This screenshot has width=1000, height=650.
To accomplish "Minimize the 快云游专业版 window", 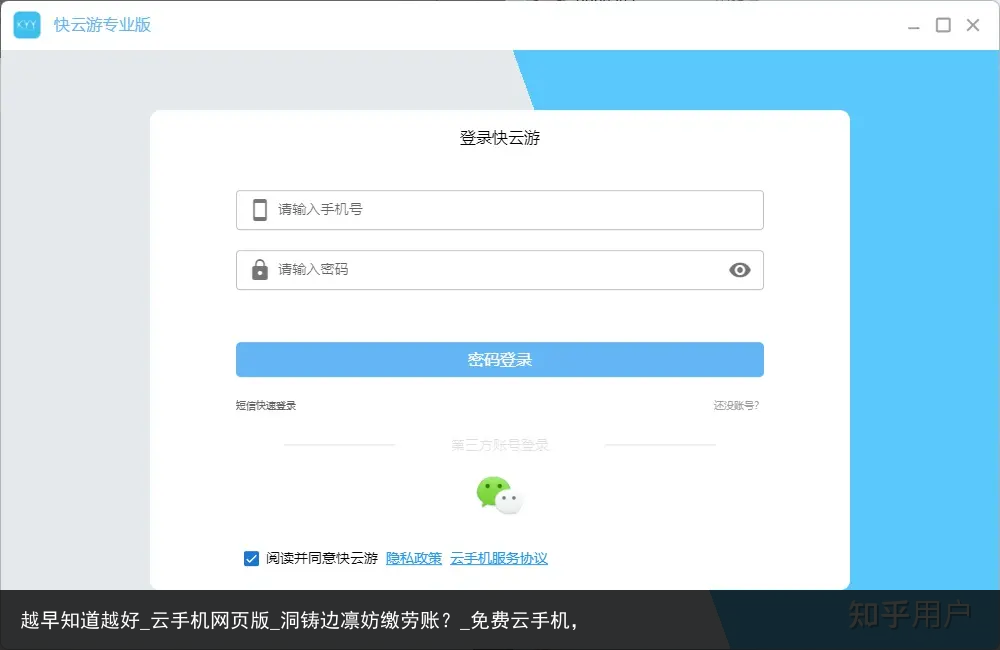I will [913, 26].
